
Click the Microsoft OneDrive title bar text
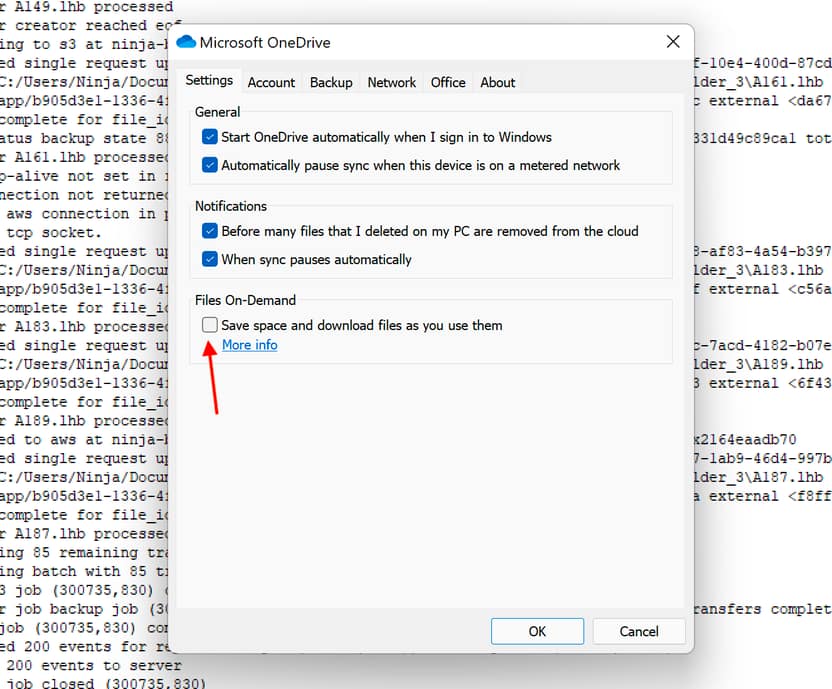(265, 43)
